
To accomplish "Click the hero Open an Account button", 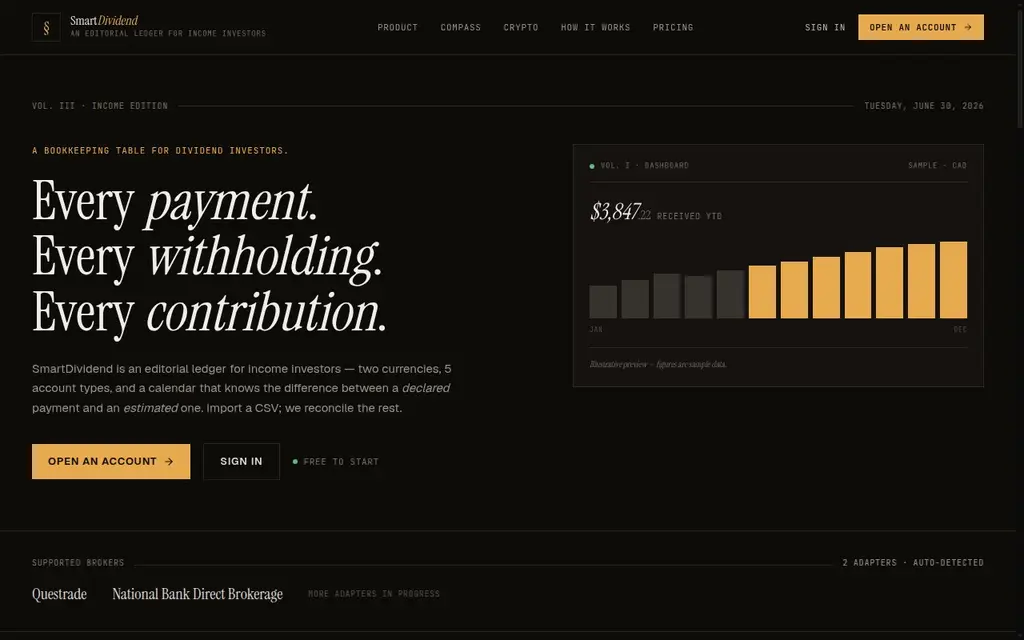I will pyautogui.click(x=111, y=461).
